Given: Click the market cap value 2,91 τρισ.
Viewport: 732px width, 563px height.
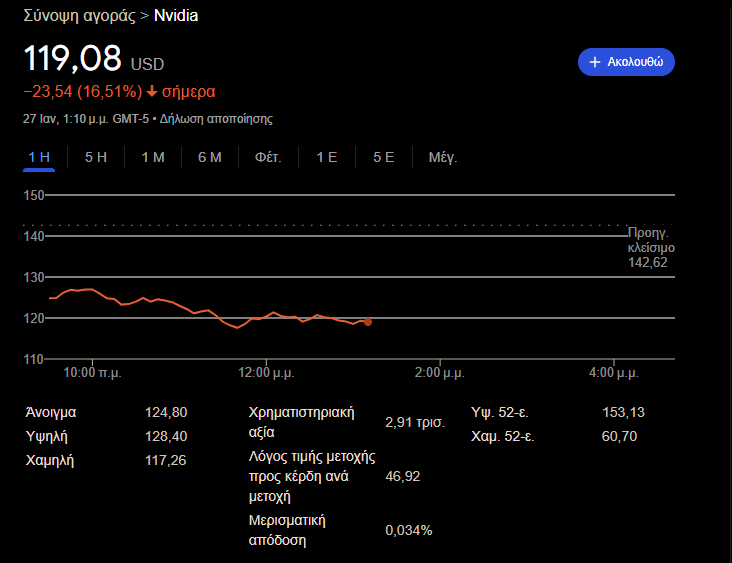Looking at the screenshot, I should point(415,422).
